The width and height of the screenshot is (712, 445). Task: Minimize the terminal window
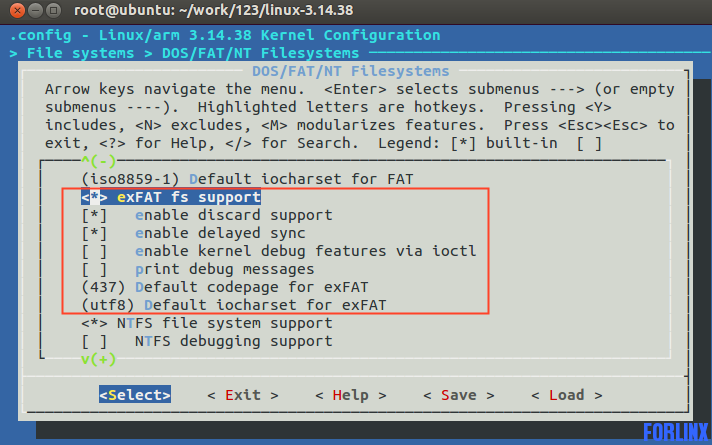click(x=35, y=10)
